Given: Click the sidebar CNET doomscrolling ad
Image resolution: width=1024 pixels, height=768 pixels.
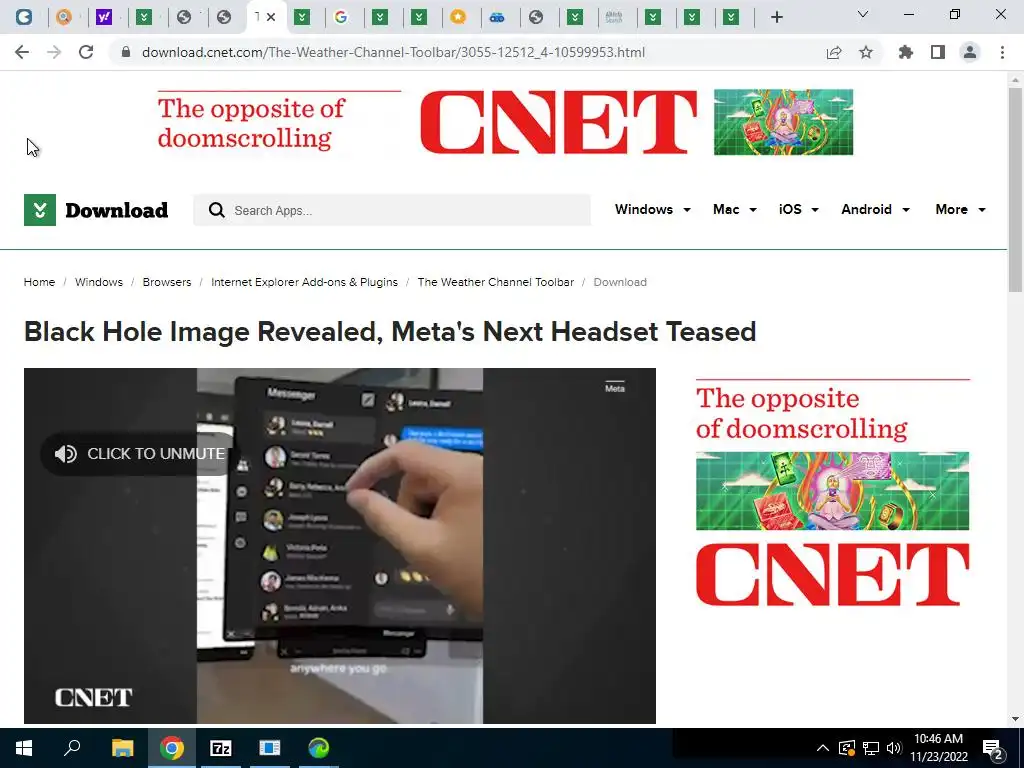Looking at the screenshot, I should (833, 493).
